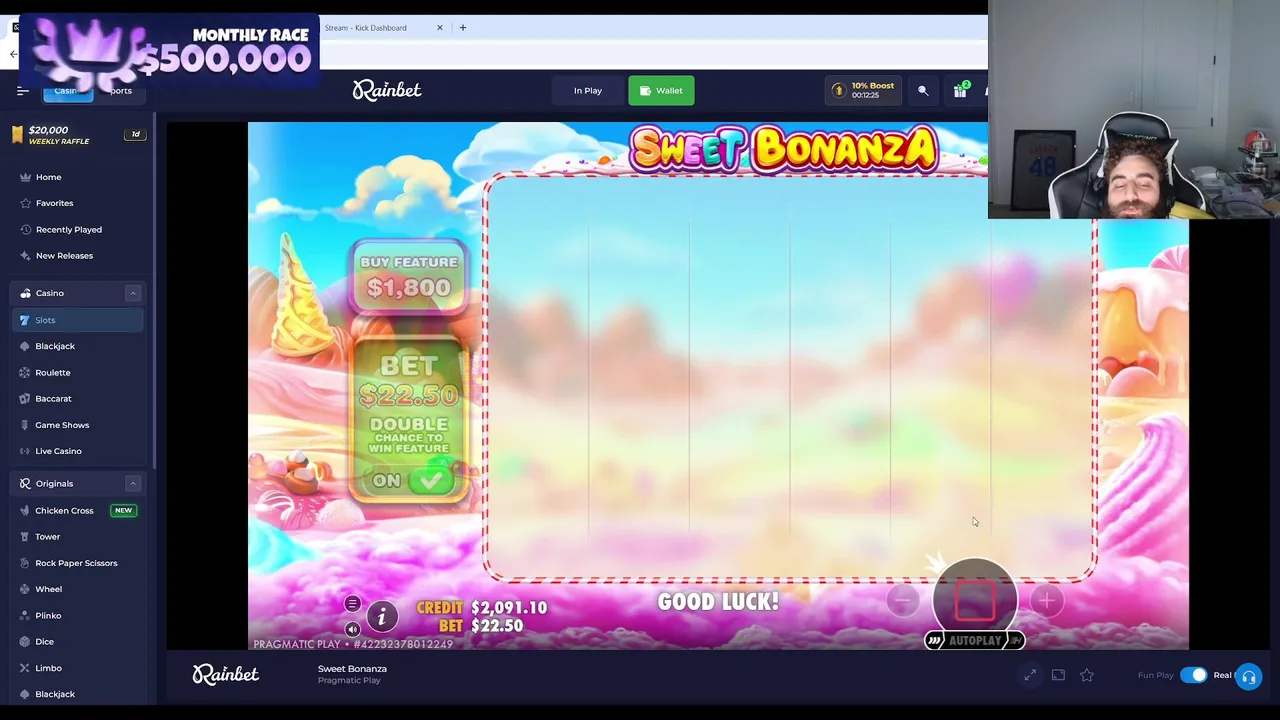Click the BET $22.50 double chance panel
The width and height of the screenshot is (1280, 720).
(x=409, y=420)
